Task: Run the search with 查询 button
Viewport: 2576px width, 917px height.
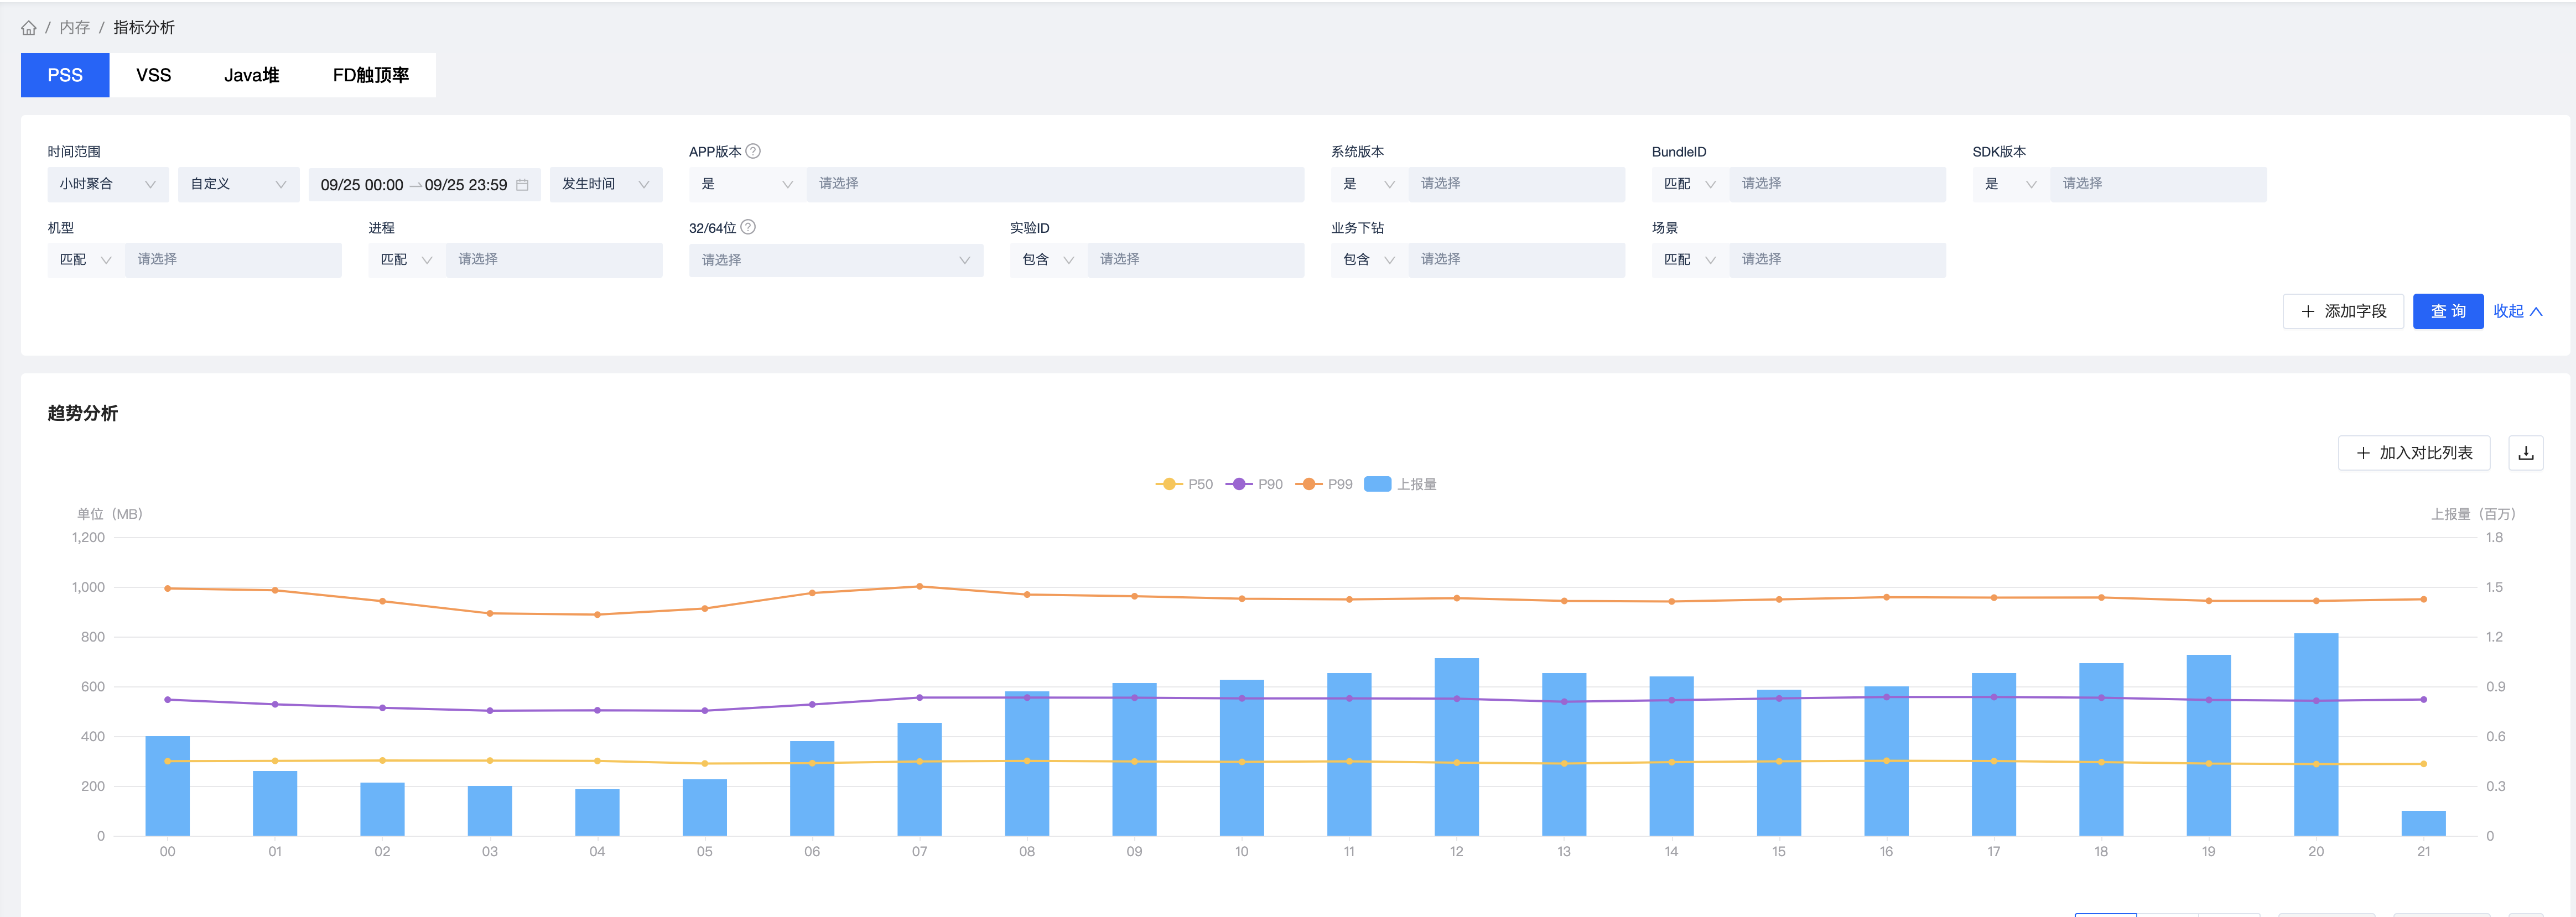Action: point(2448,311)
